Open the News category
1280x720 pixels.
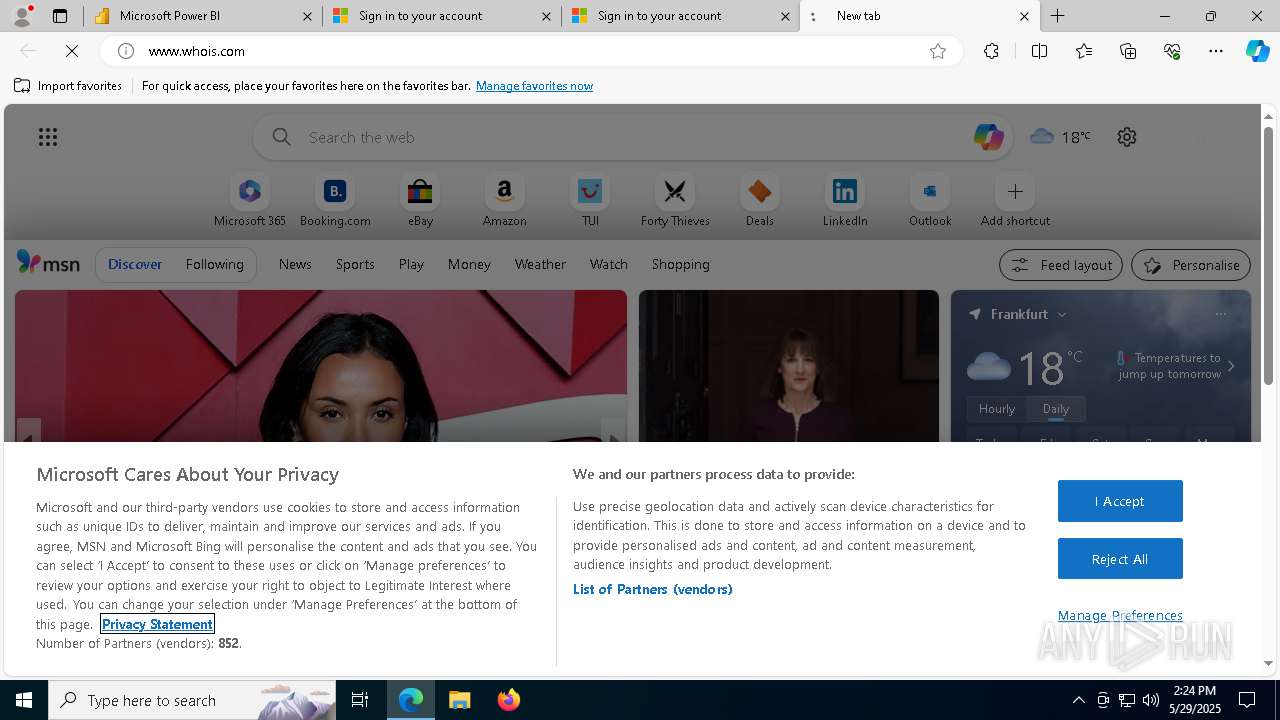point(295,264)
